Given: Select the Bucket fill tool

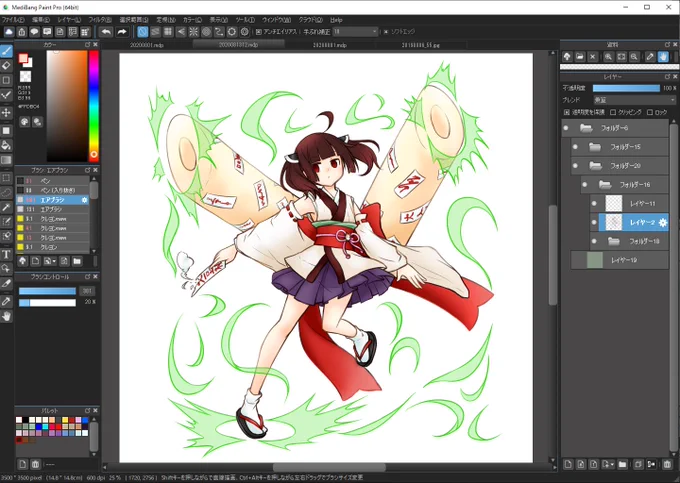Looking at the screenshot, I should (6, 145).
